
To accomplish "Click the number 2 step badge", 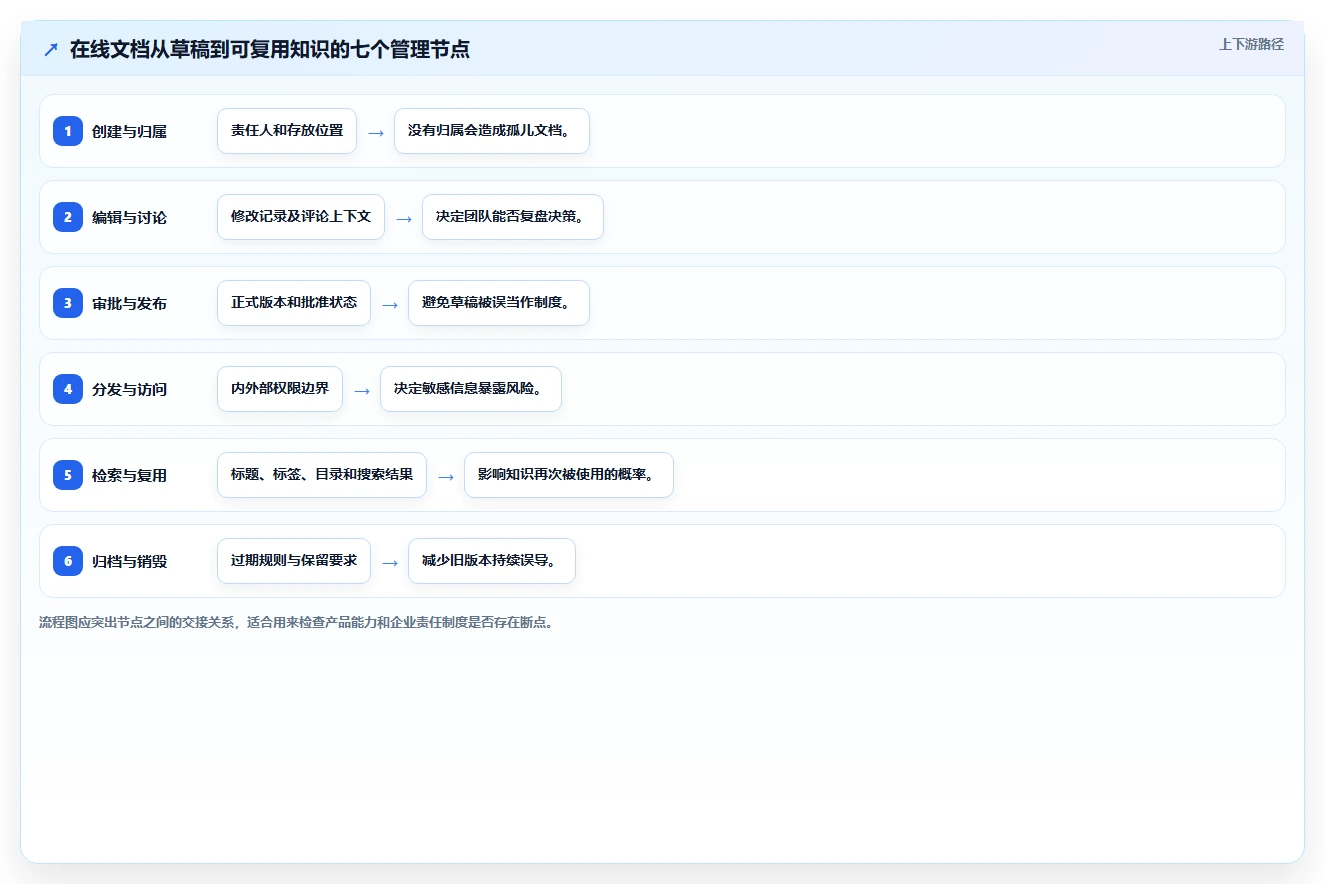I will click(x=68, y=217).
